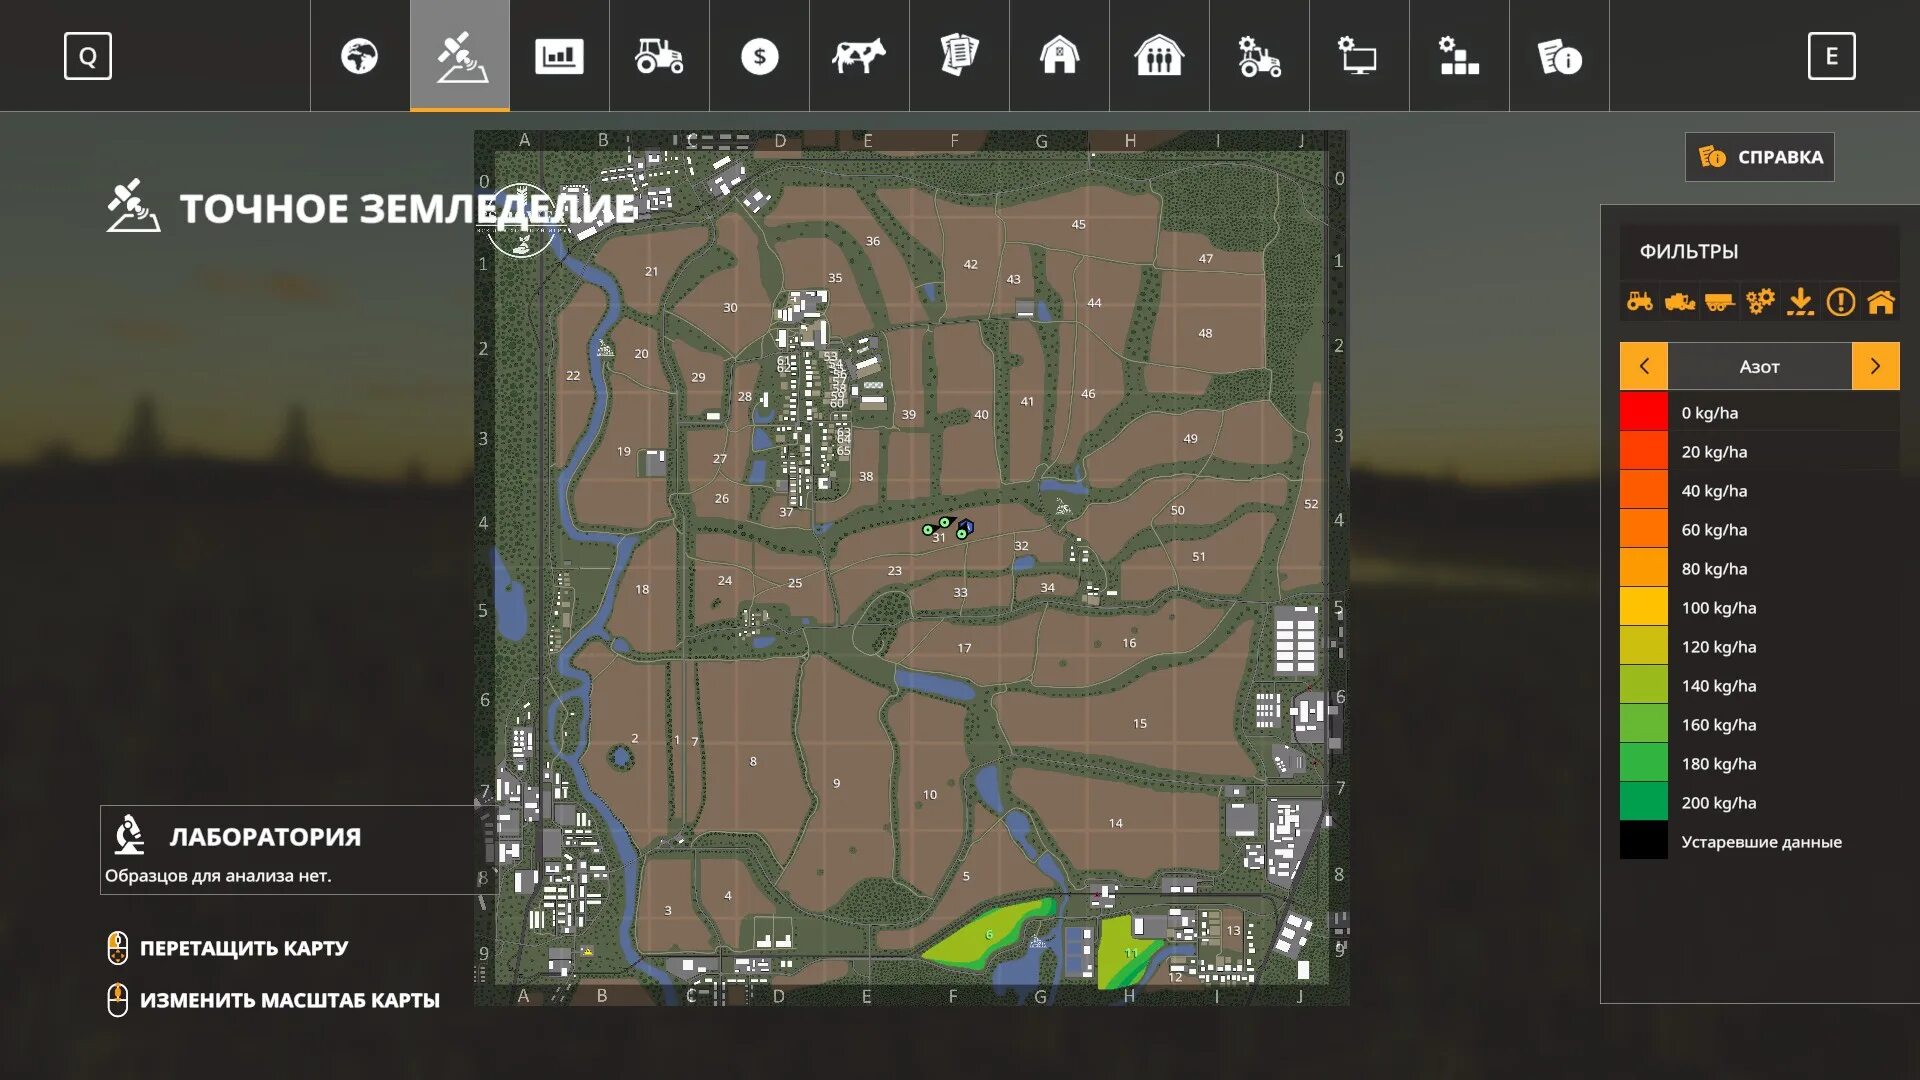Switch to previous layer before Азот
This screenshot has height=1080, width=1920.
click(1644, 366)
